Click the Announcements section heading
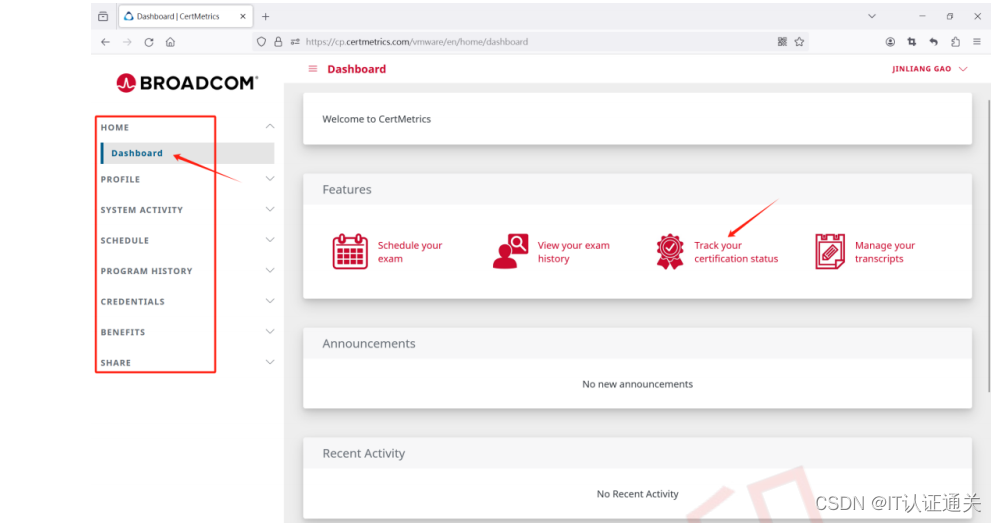997x523 pixels. click(x=369, y=343)
